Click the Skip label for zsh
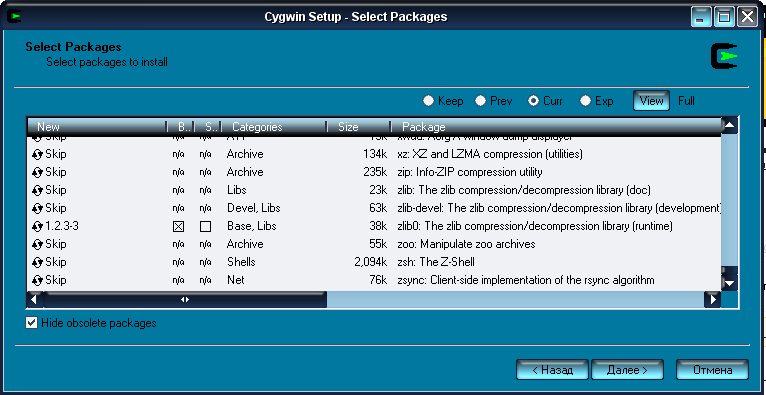This screenshot has height=395, width=766. tap(56, 262)
